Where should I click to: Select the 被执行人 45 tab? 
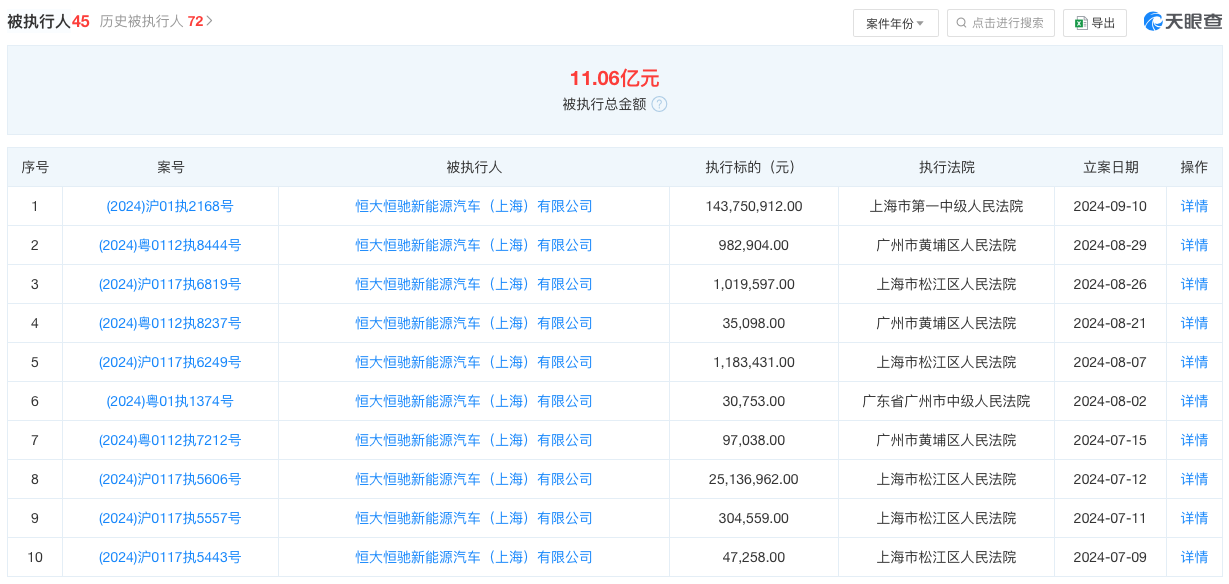[x=49, y=21]
